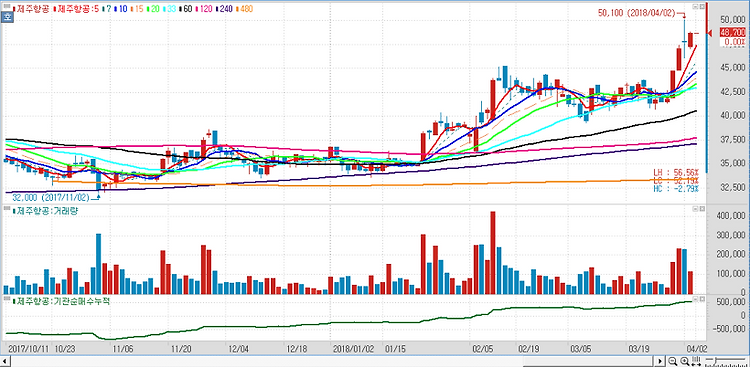Click the small gray box above the '호' button

[7, 6]
